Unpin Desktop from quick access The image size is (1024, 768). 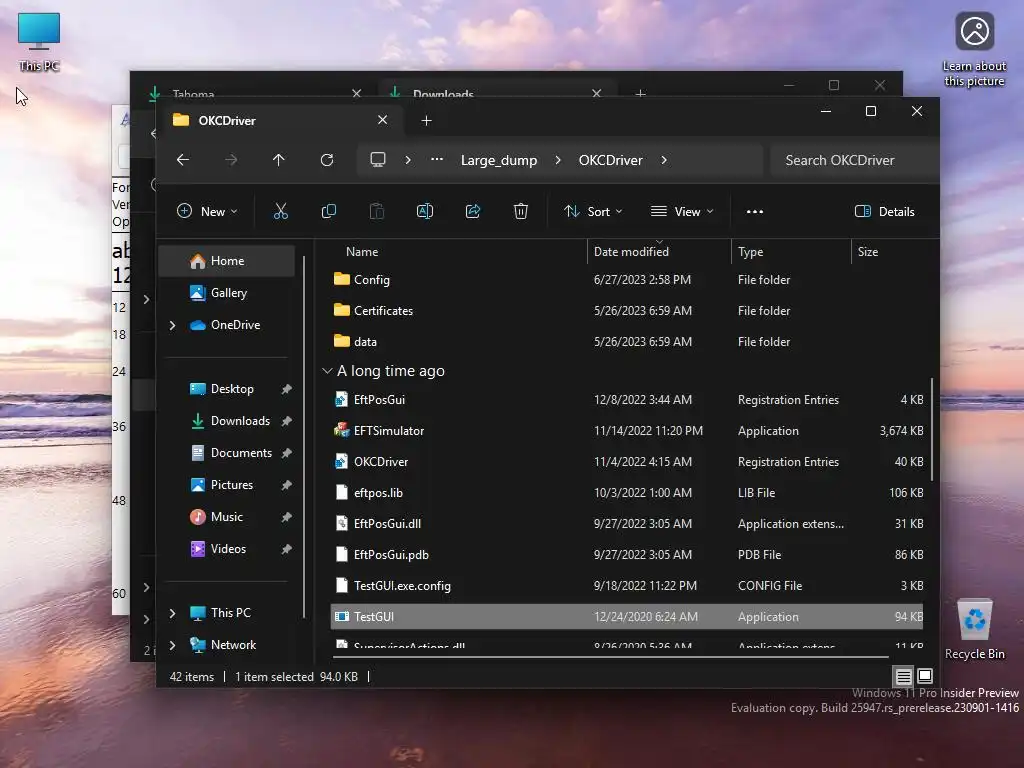(286, 389)
